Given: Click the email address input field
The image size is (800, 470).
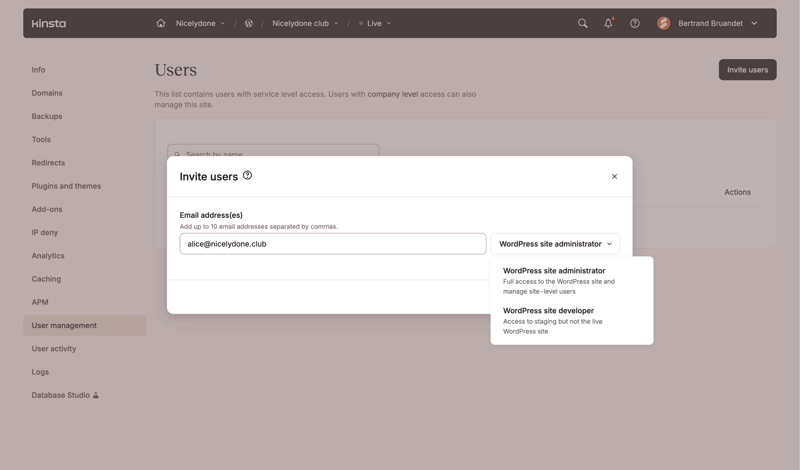Looking at the screenshot, I should pos(332,244).
